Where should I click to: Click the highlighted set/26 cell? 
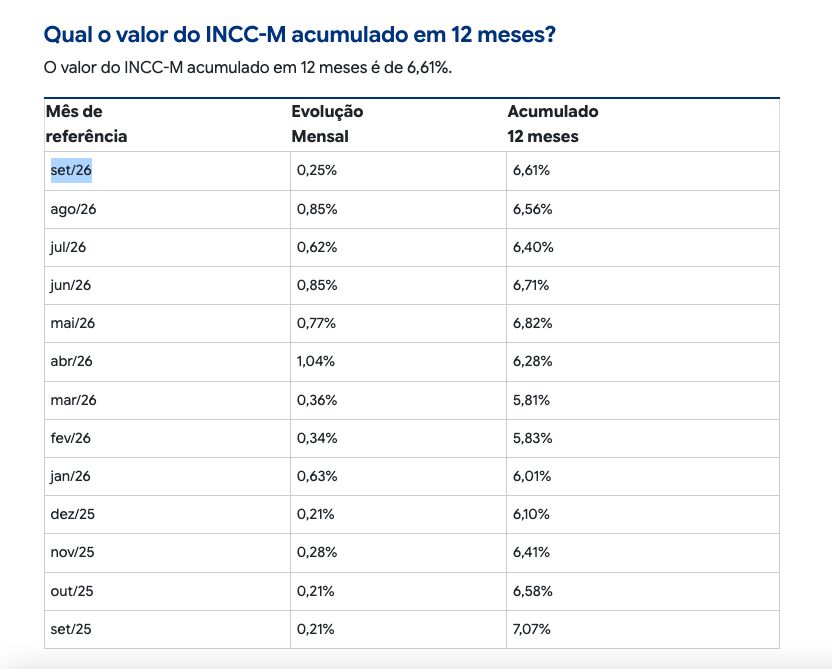[71, 170]
